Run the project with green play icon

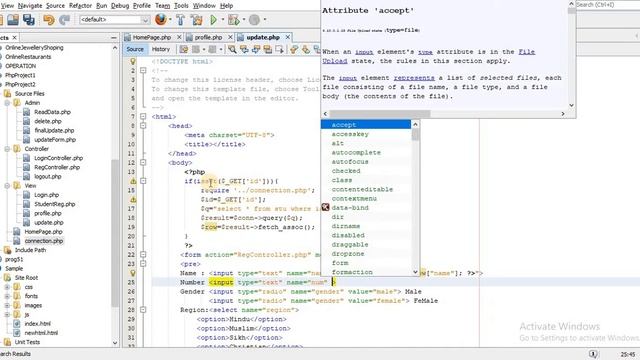[x=213, y=19]
